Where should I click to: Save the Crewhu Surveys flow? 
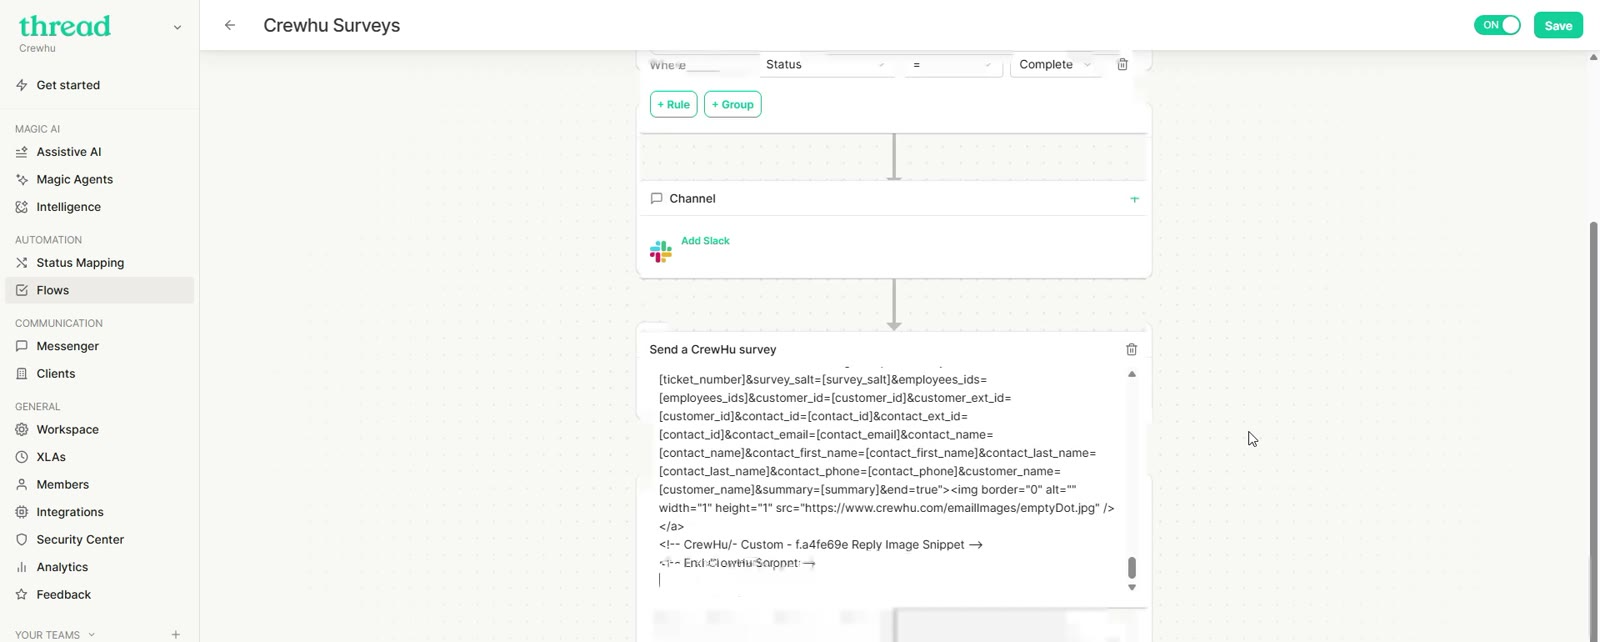[1558, 25]
